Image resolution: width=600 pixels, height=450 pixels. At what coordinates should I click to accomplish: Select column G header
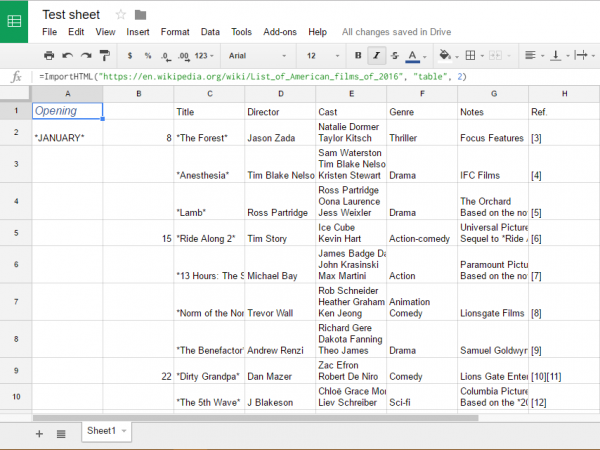[493, 94]
